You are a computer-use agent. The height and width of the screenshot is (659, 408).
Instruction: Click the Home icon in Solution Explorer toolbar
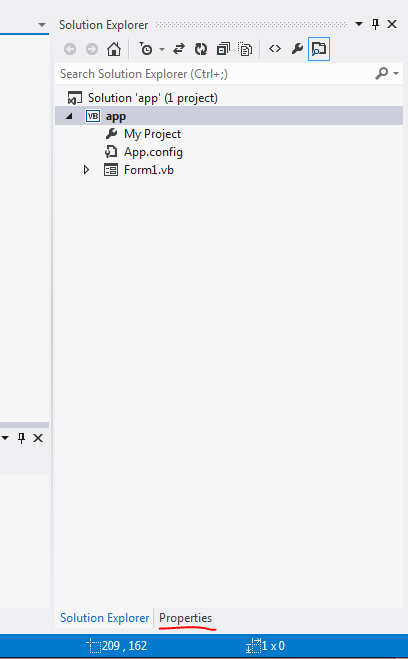[x=113, y=49]
